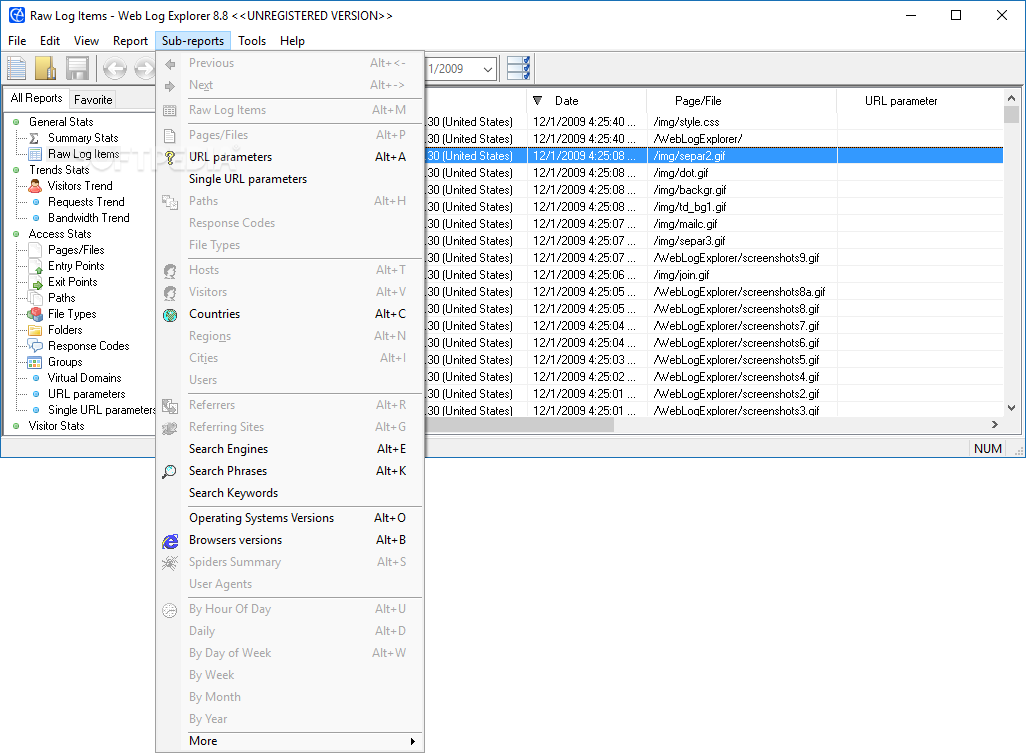Click the Entry Points icon in tree
Screen dimensions: 1026x753
coord(35,266)
